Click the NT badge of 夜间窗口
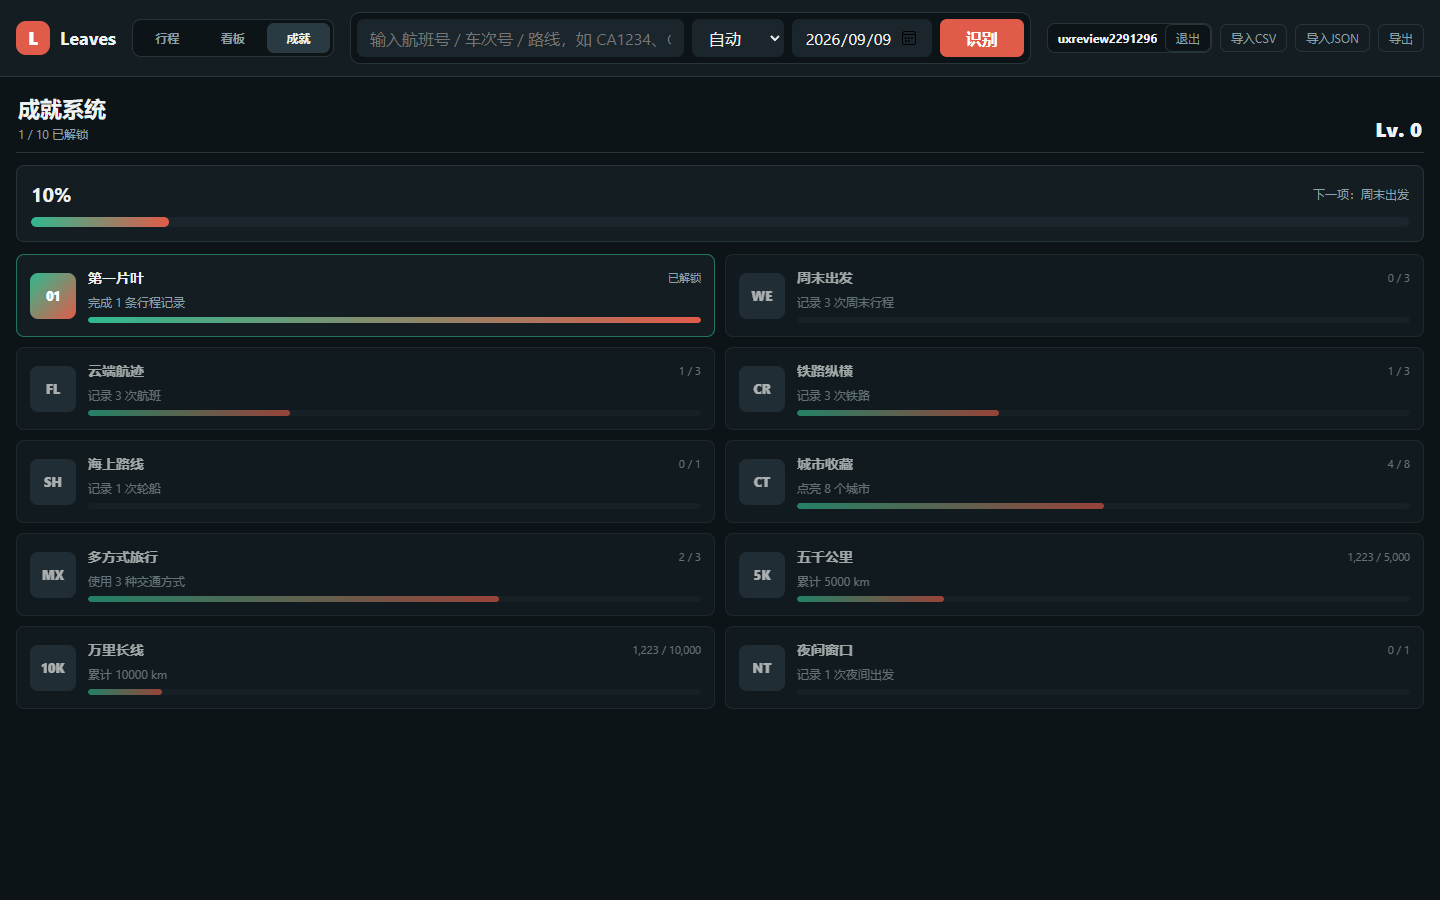The width and height of the screenshot is (1440, 900). [x=762, y=668]
